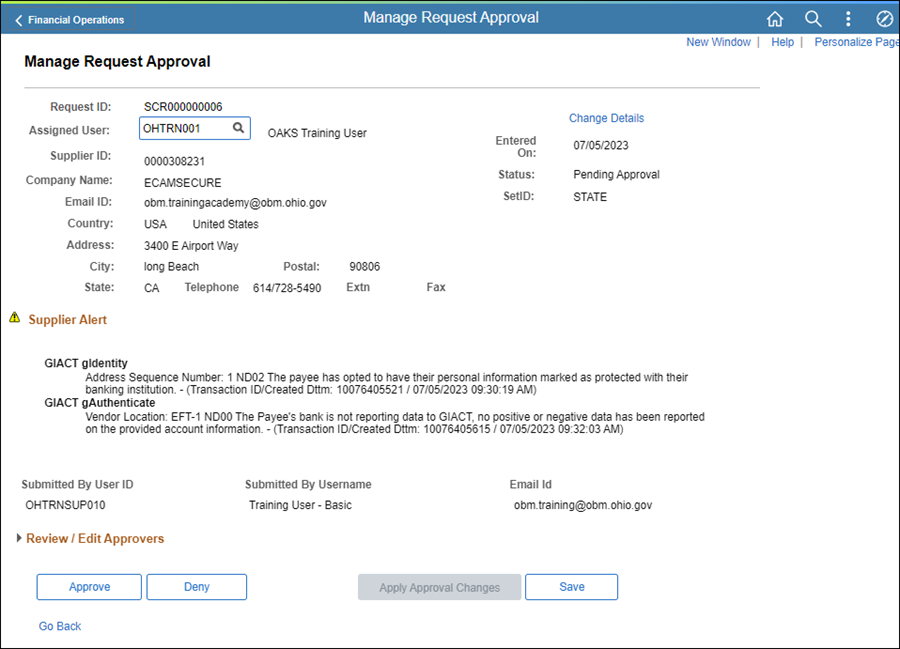The image size is (900, 649).
Task: Click the Go Back link
Action: [x=60, y=626]
